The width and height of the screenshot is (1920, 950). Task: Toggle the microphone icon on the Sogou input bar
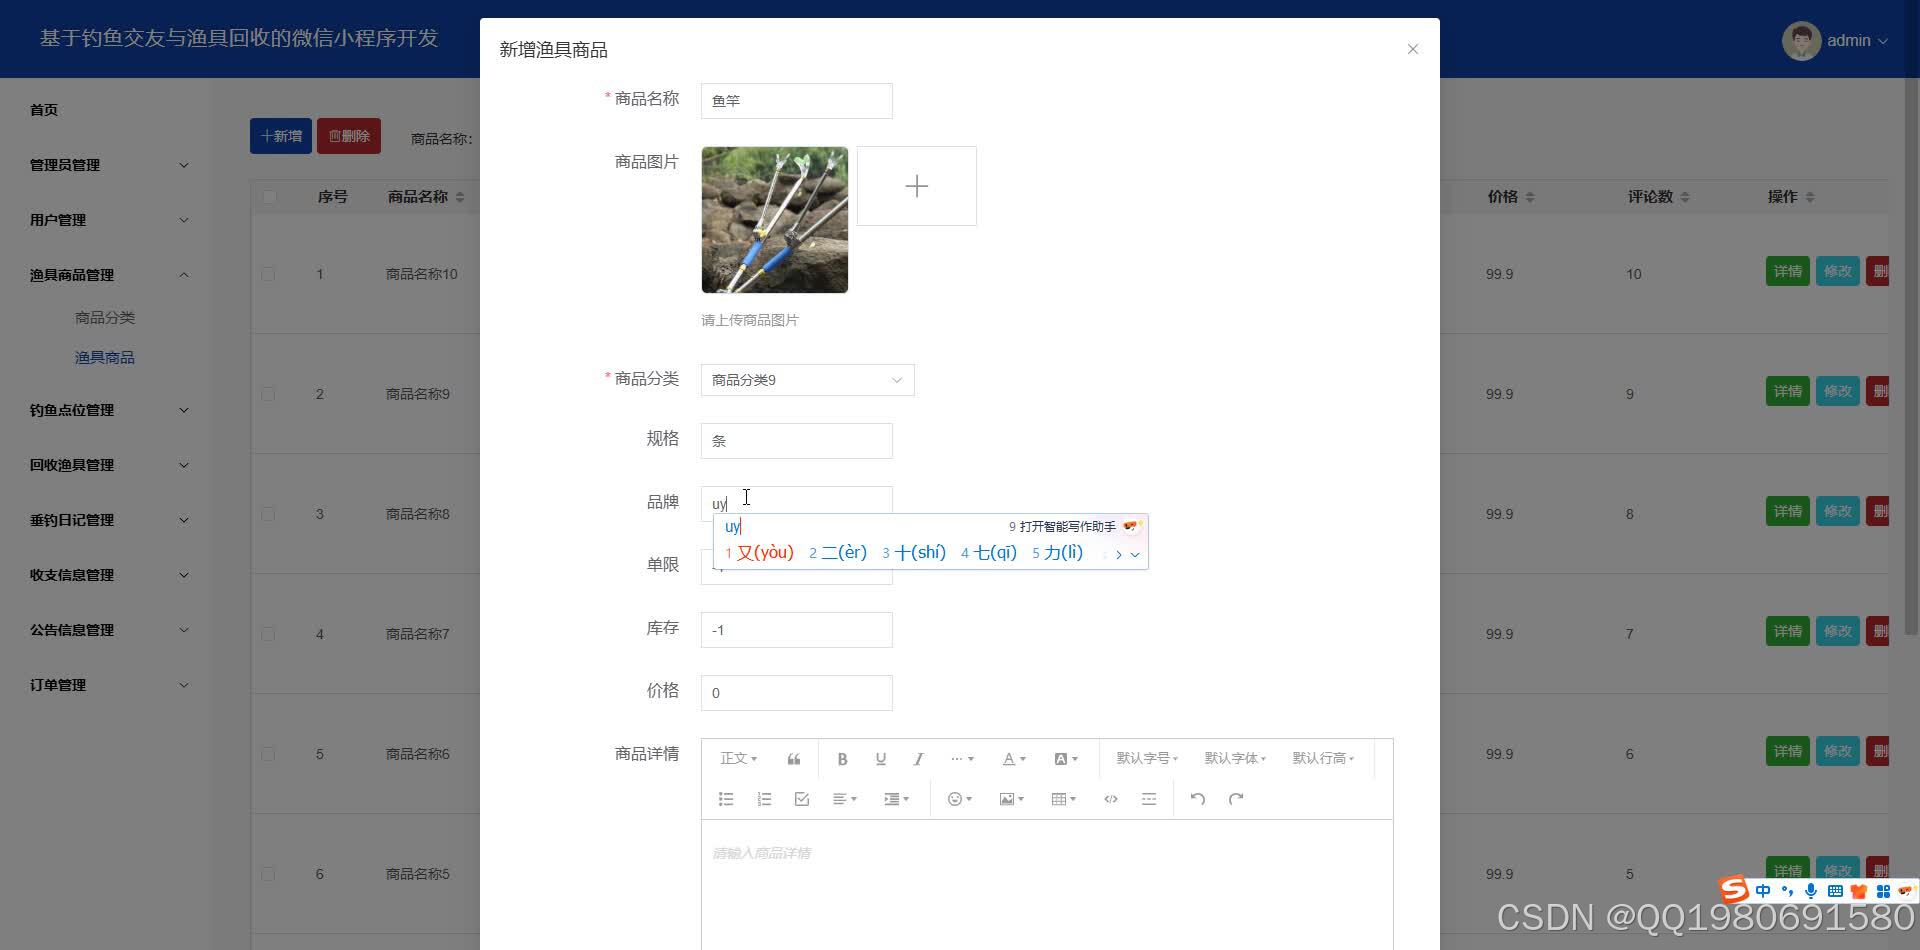click(1810, 890)
